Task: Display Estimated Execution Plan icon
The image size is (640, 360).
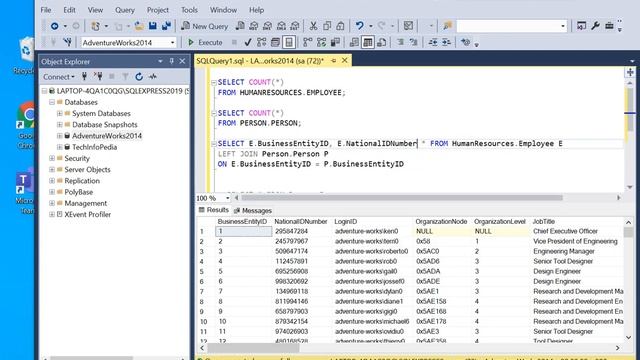Action: pos(262,42)
